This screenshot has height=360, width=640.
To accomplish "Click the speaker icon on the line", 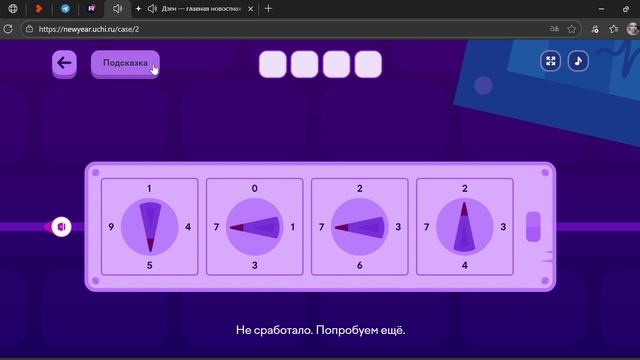I will 62,227.
